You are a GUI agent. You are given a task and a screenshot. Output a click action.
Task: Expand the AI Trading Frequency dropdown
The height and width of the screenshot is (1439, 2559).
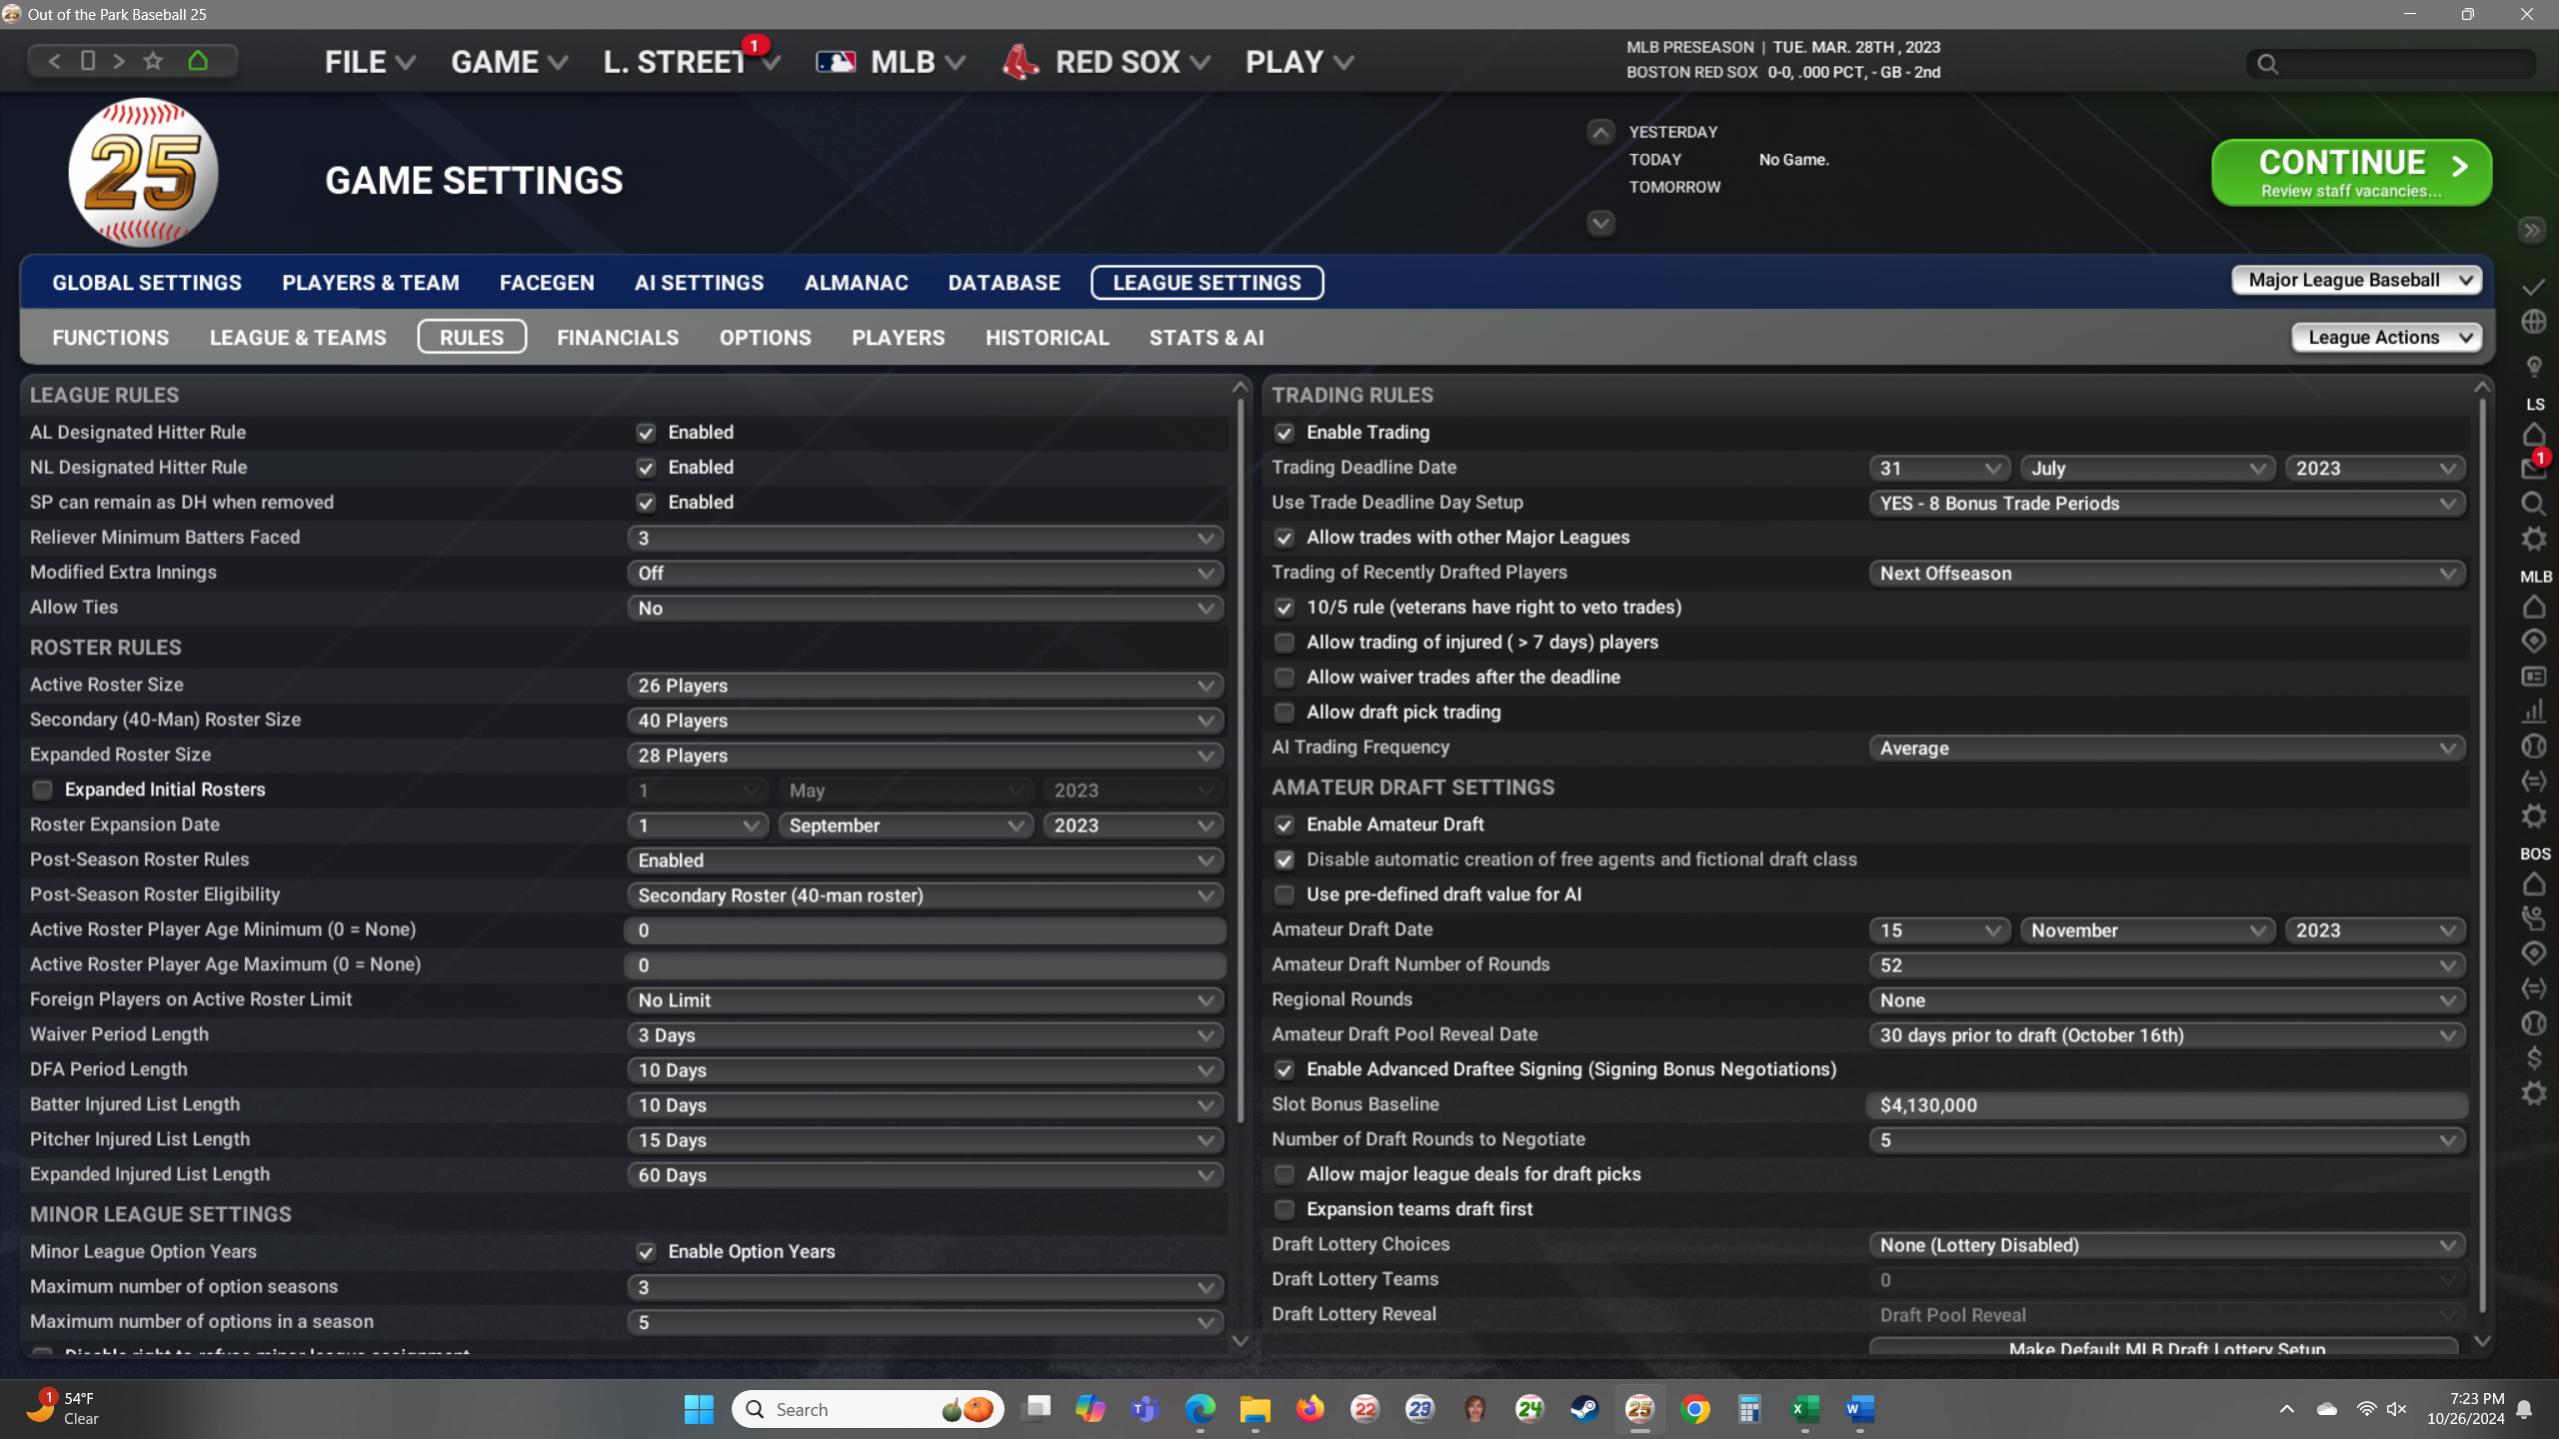coord(2166,748)
